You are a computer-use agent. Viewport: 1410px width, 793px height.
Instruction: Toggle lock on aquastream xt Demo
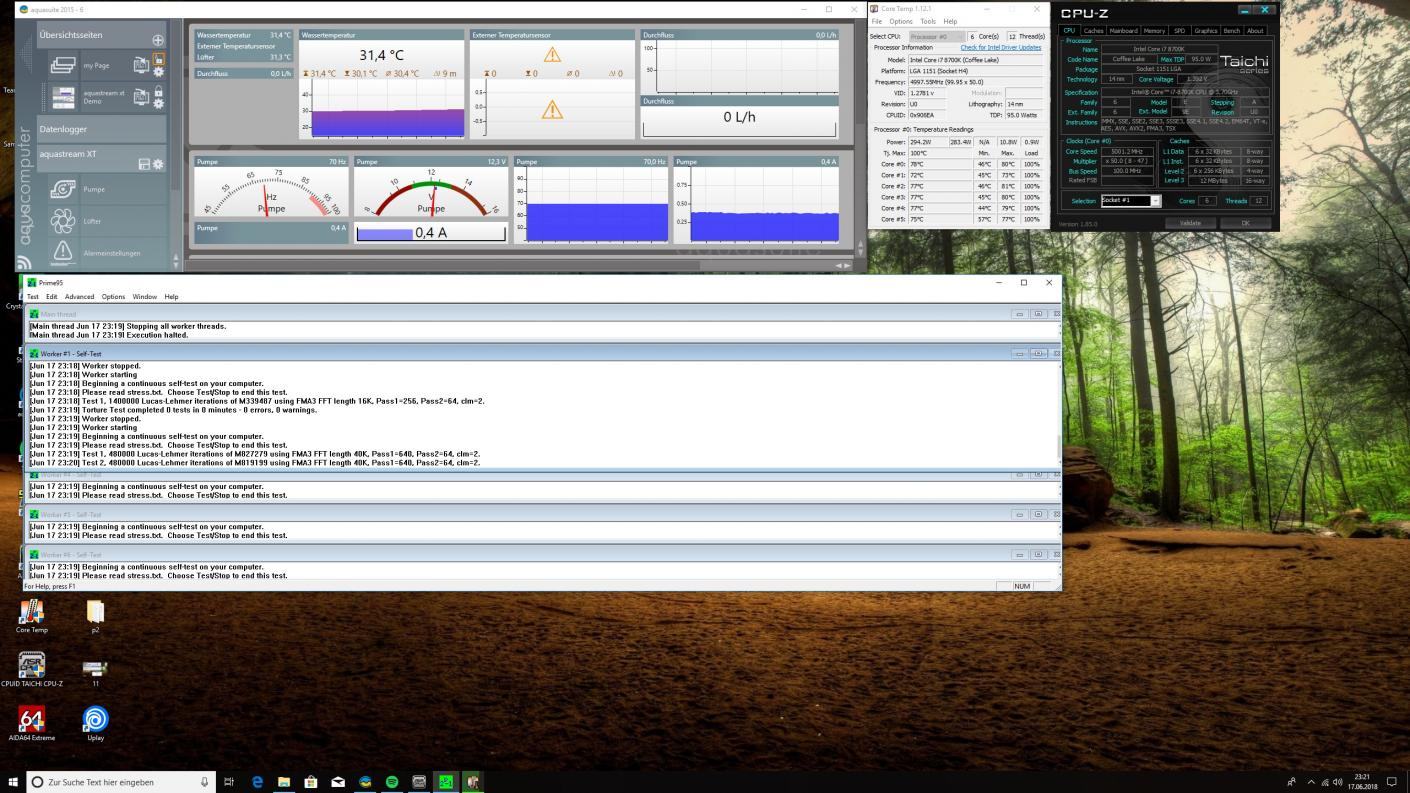coord(158,91)
